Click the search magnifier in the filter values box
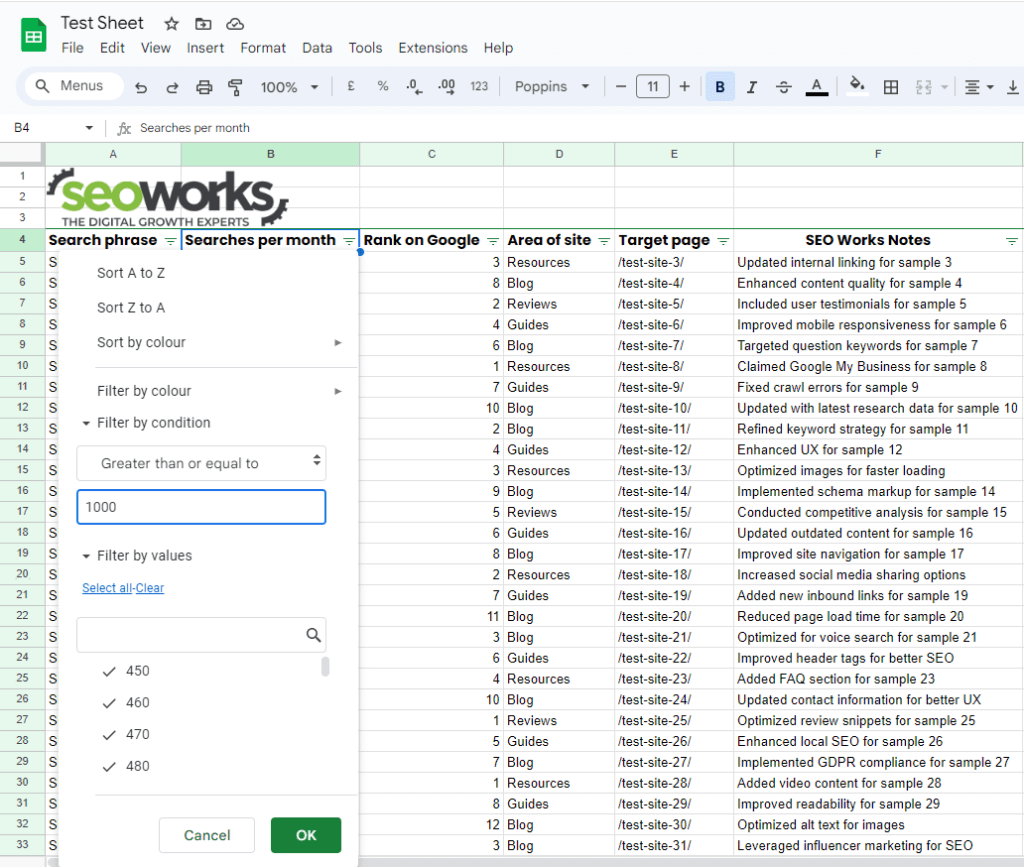 pyautogui.click(x=313, y=635)
